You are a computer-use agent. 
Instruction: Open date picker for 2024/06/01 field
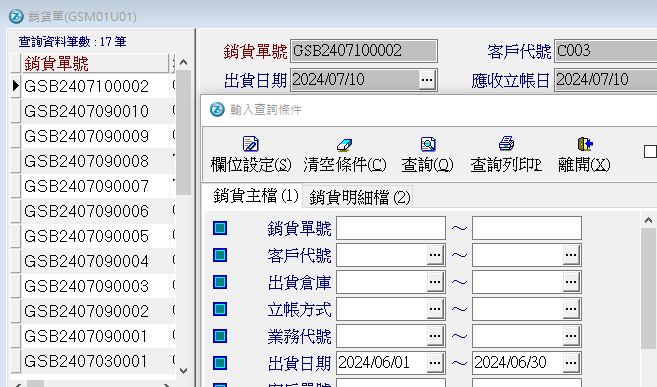coord(435,363)
